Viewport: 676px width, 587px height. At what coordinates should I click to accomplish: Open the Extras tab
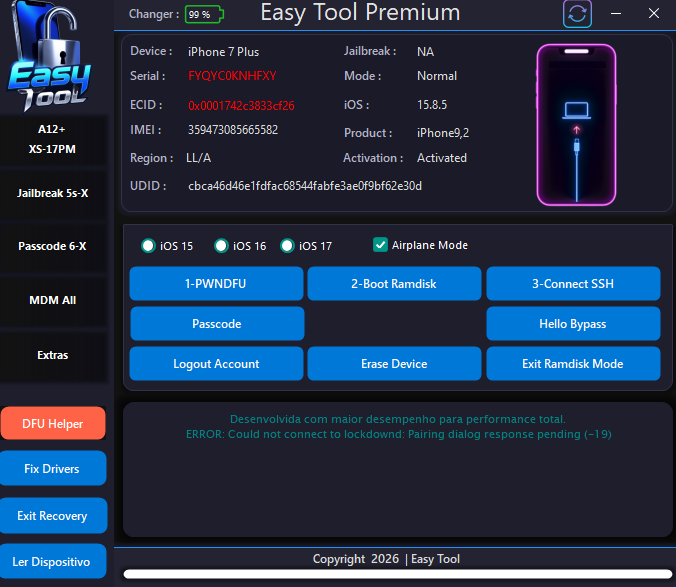(53, 355)
